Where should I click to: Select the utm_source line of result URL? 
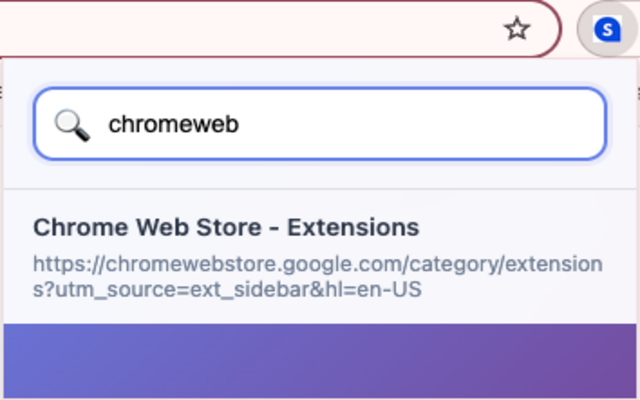[x=228, y=290]
